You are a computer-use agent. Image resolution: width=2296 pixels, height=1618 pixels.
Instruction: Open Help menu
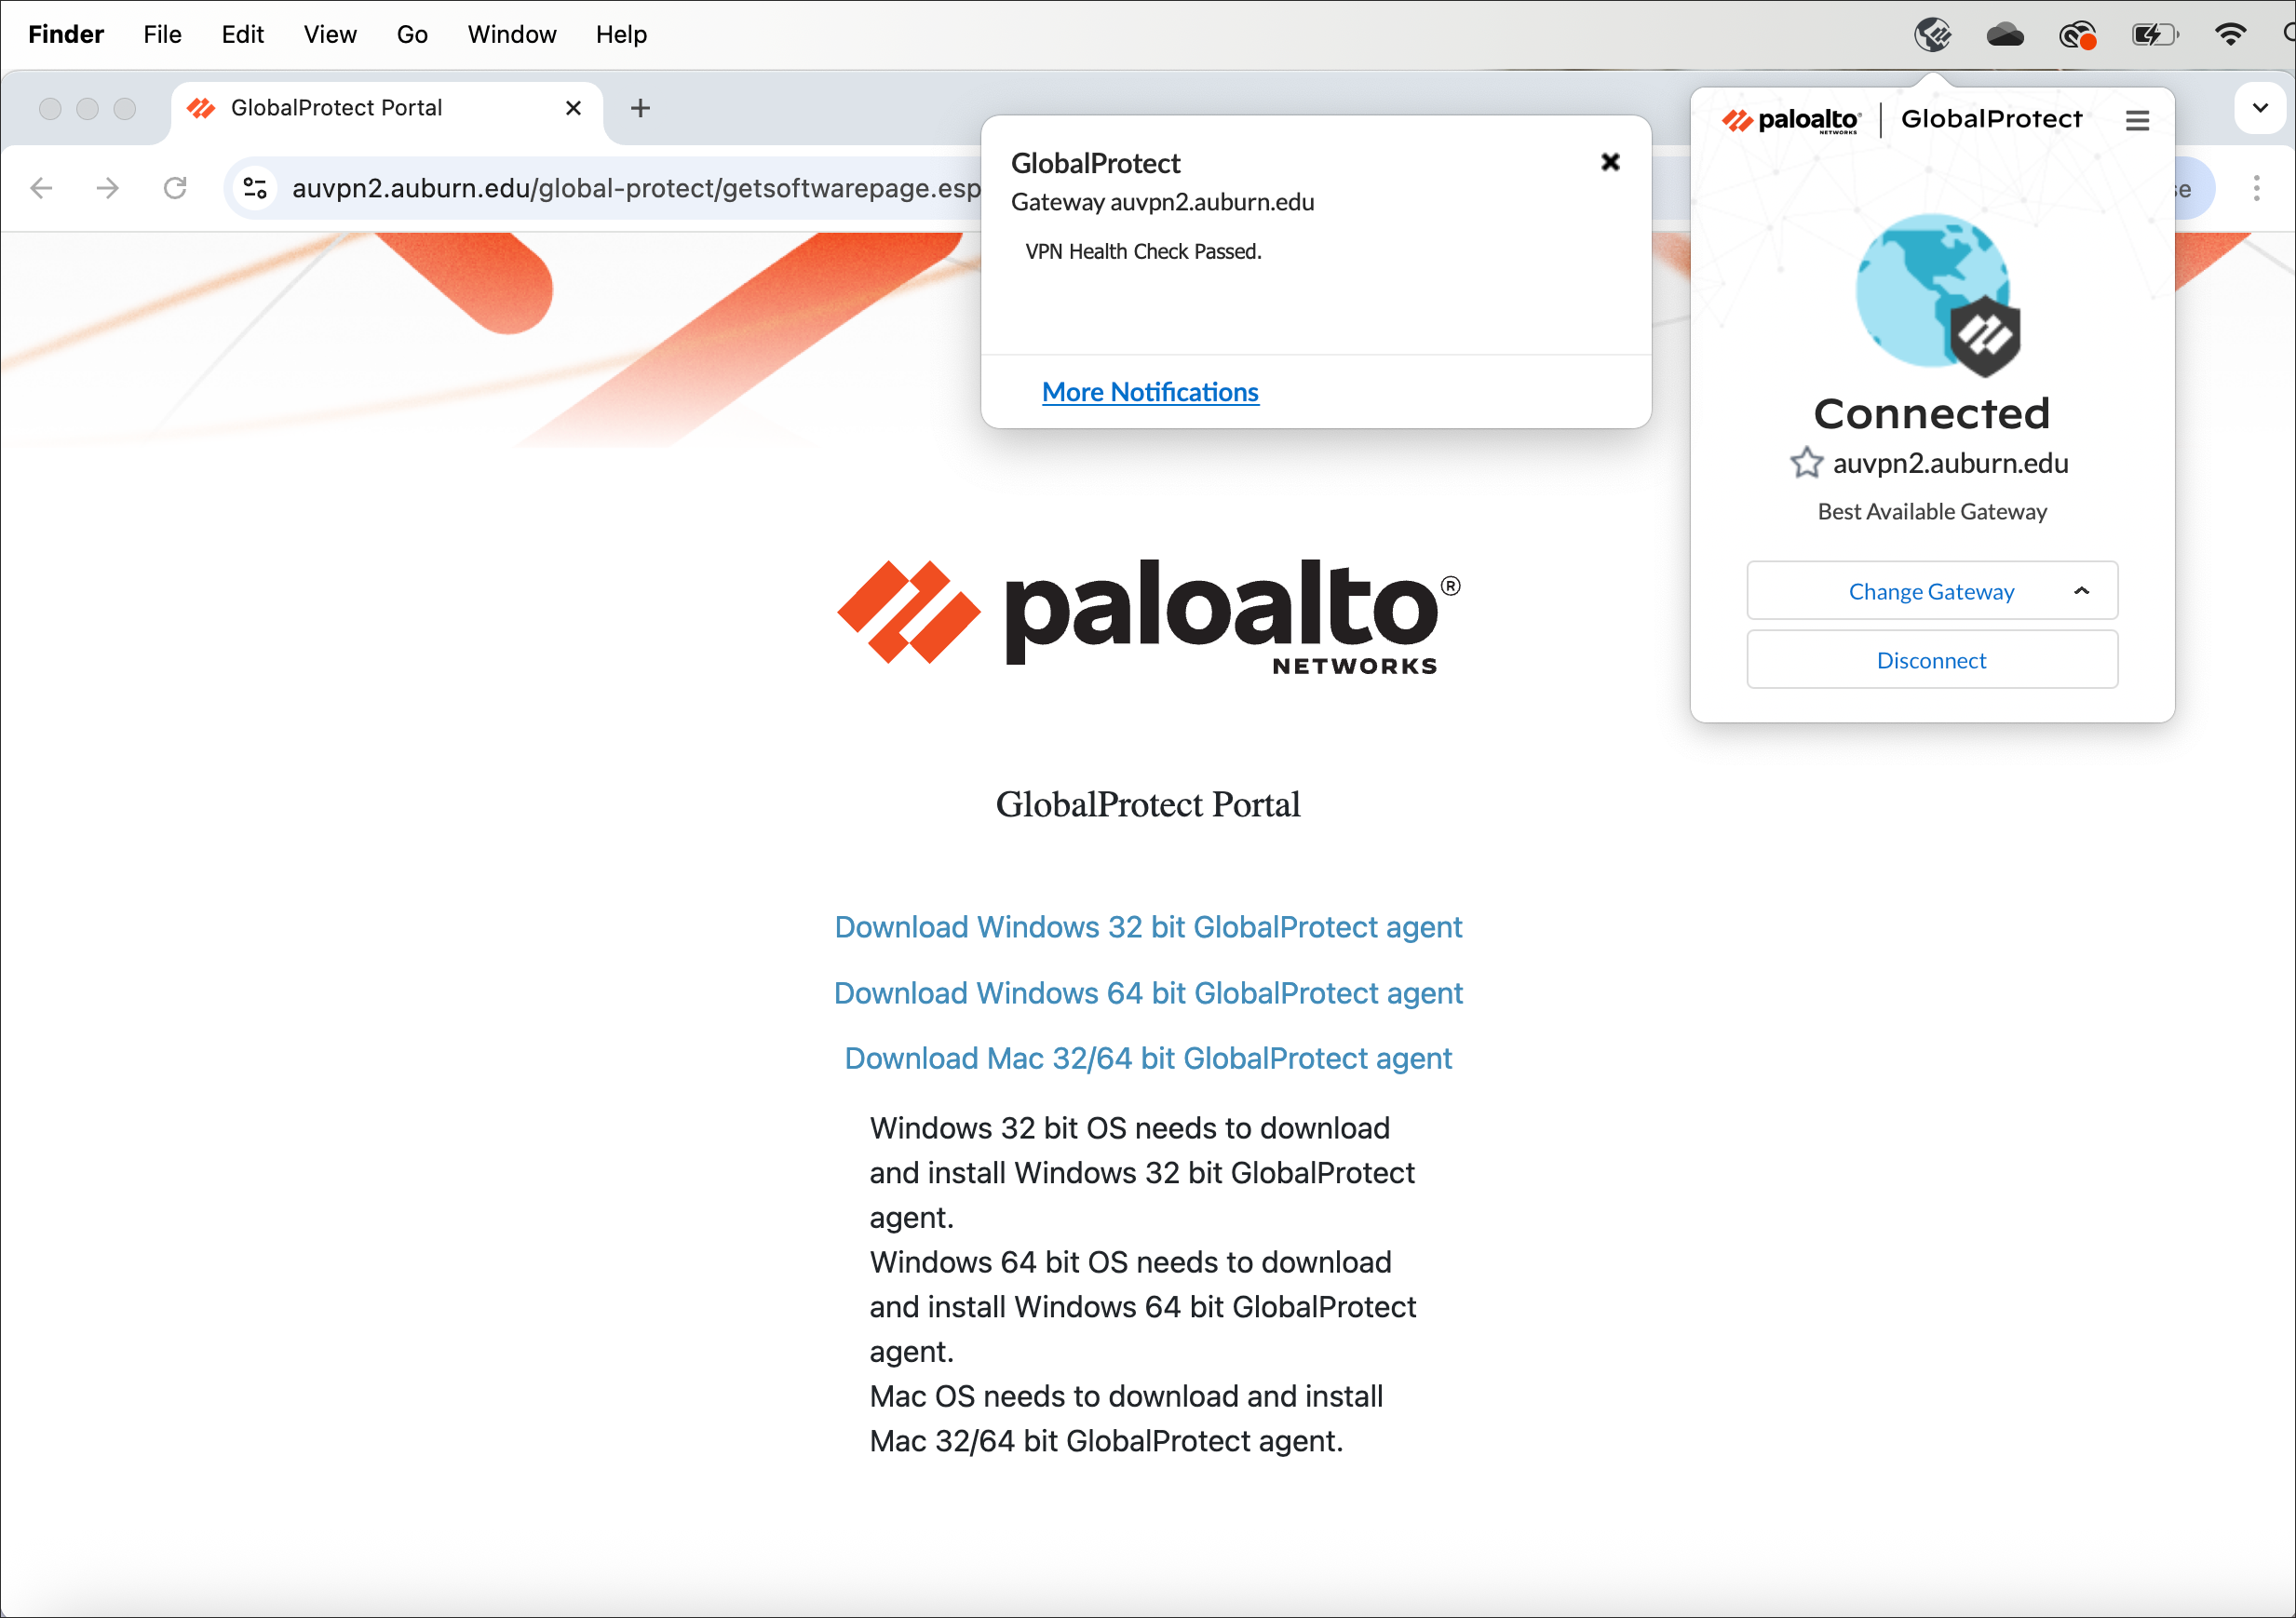pos(621,35)
